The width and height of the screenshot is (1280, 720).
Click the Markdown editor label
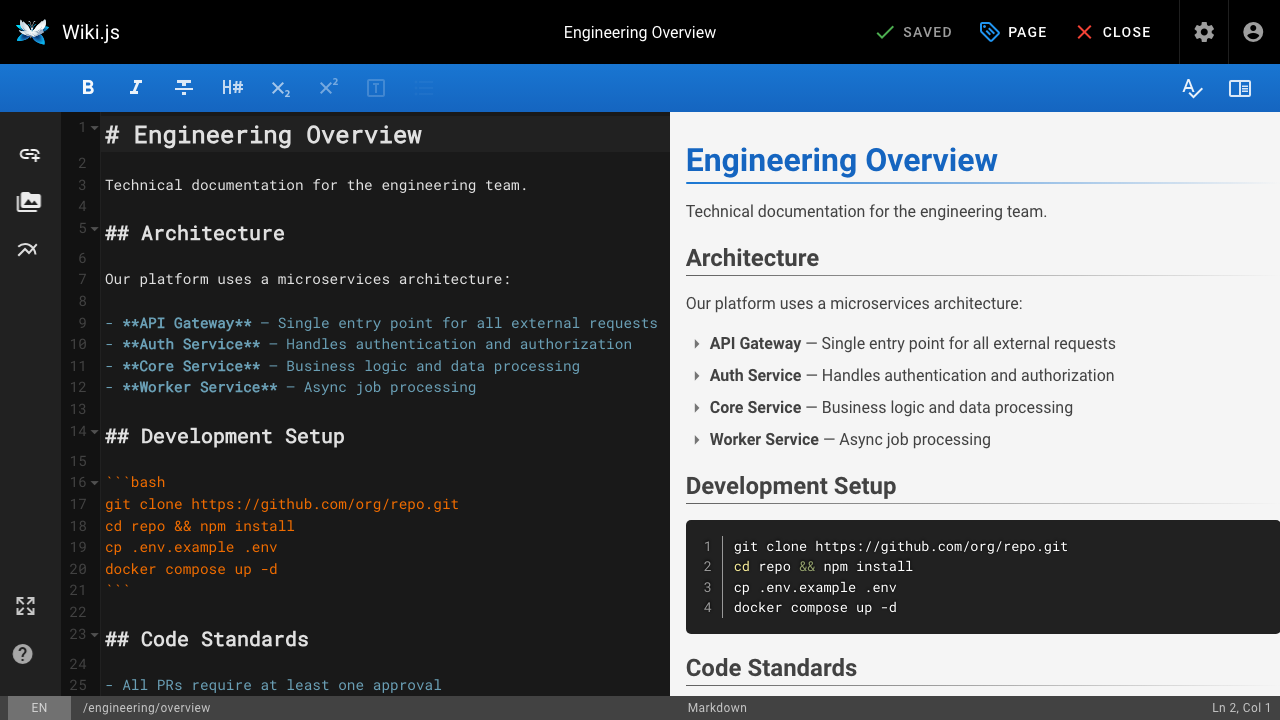pyautogui.click(x=717, y=708)
